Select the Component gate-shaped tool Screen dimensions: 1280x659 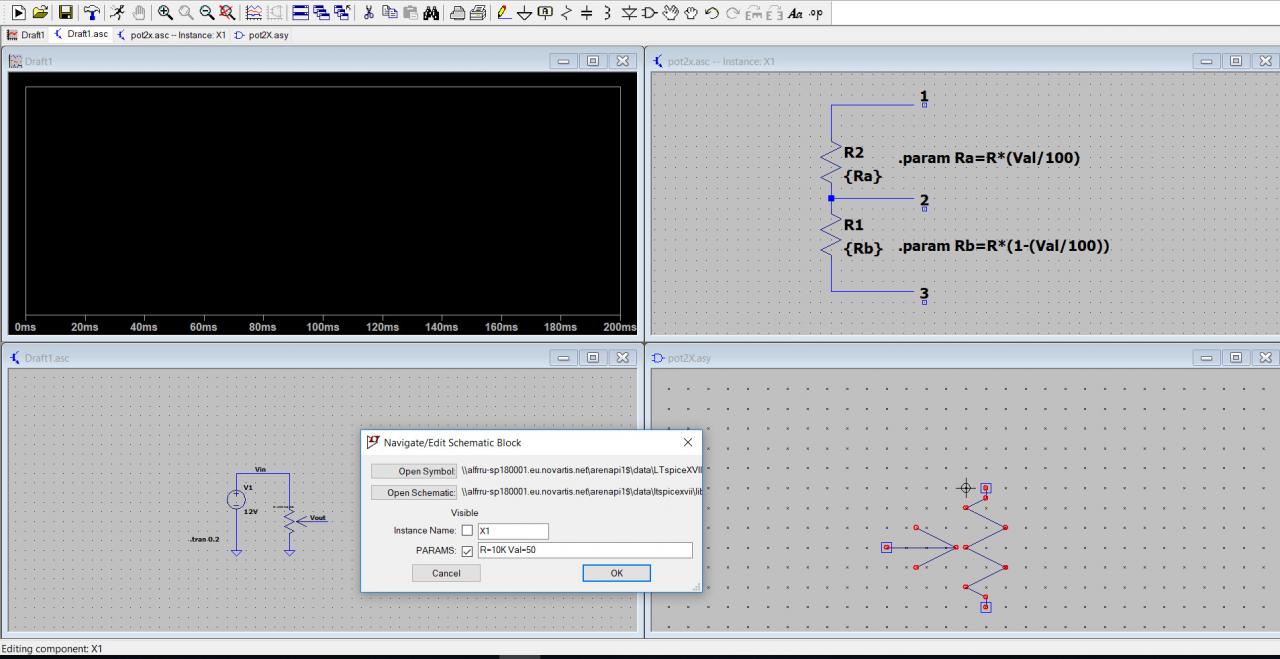[648, 13]
